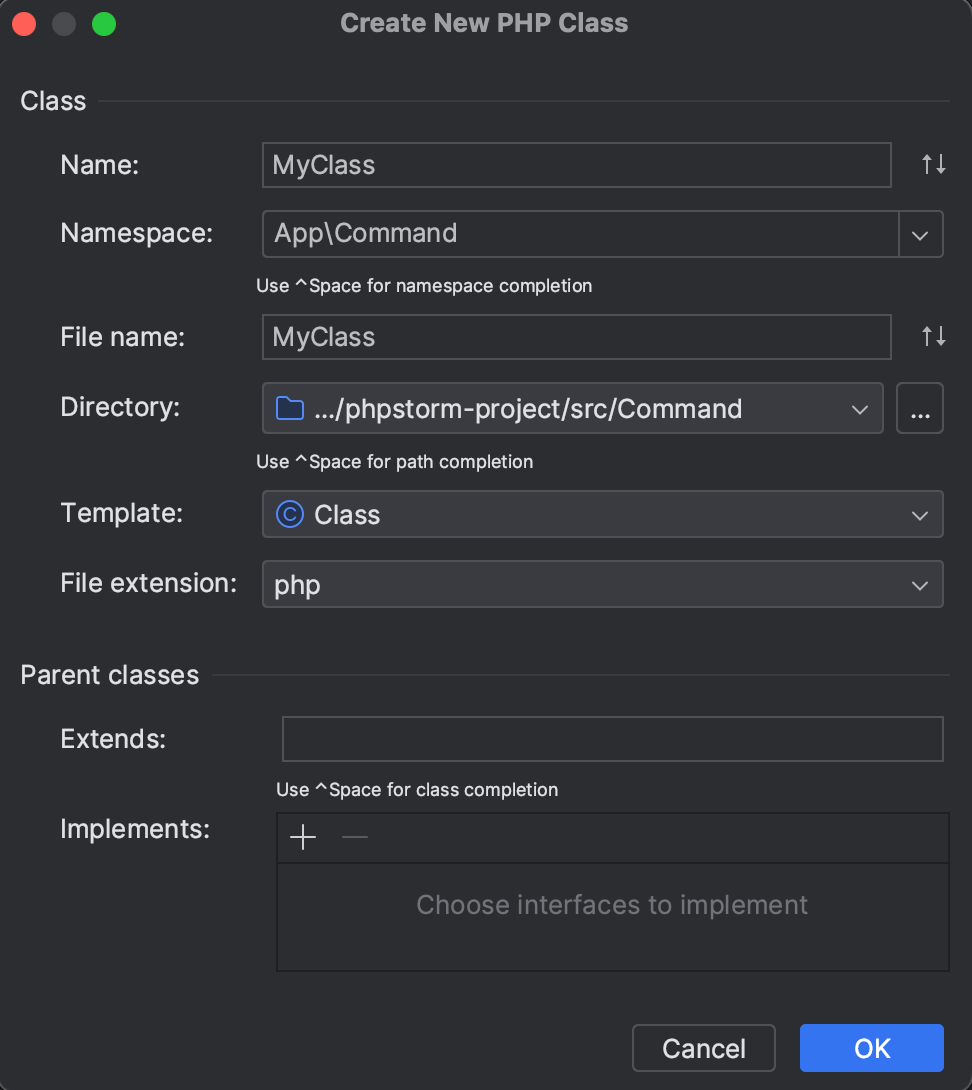The height and width of the screenshot is (1090, 972).
Task: Click the Choose interfaces to implement area
Action: (611, 905)
